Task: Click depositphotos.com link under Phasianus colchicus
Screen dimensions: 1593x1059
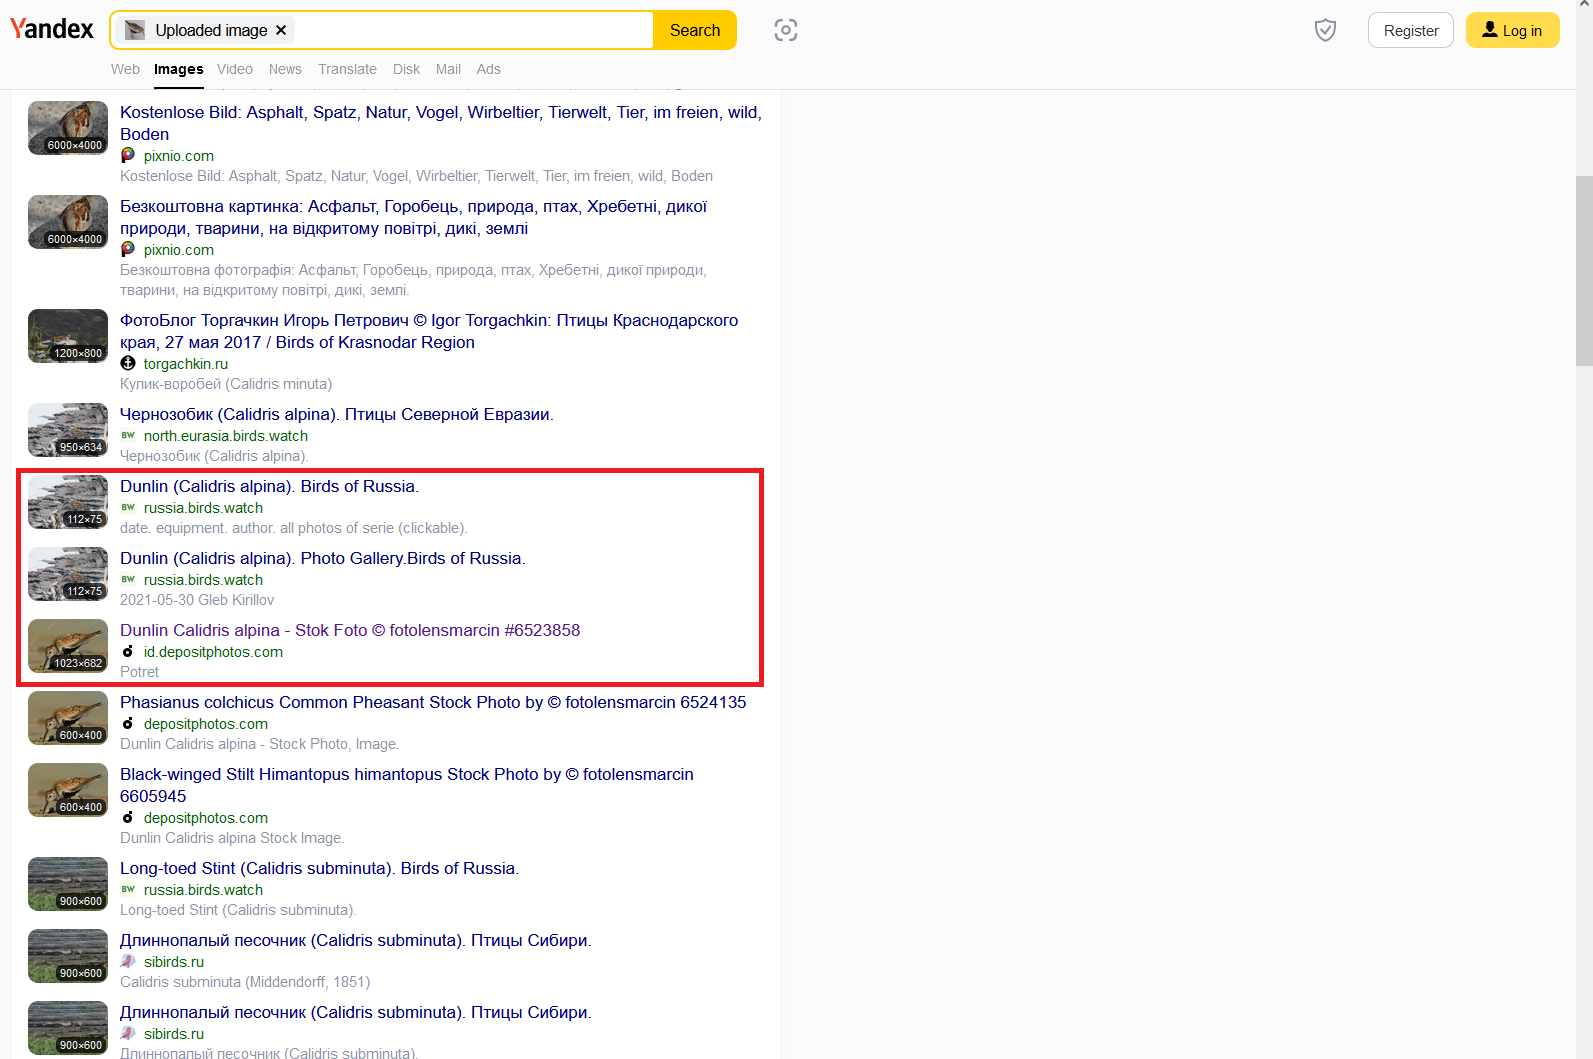Action: [x=206, y=724]
